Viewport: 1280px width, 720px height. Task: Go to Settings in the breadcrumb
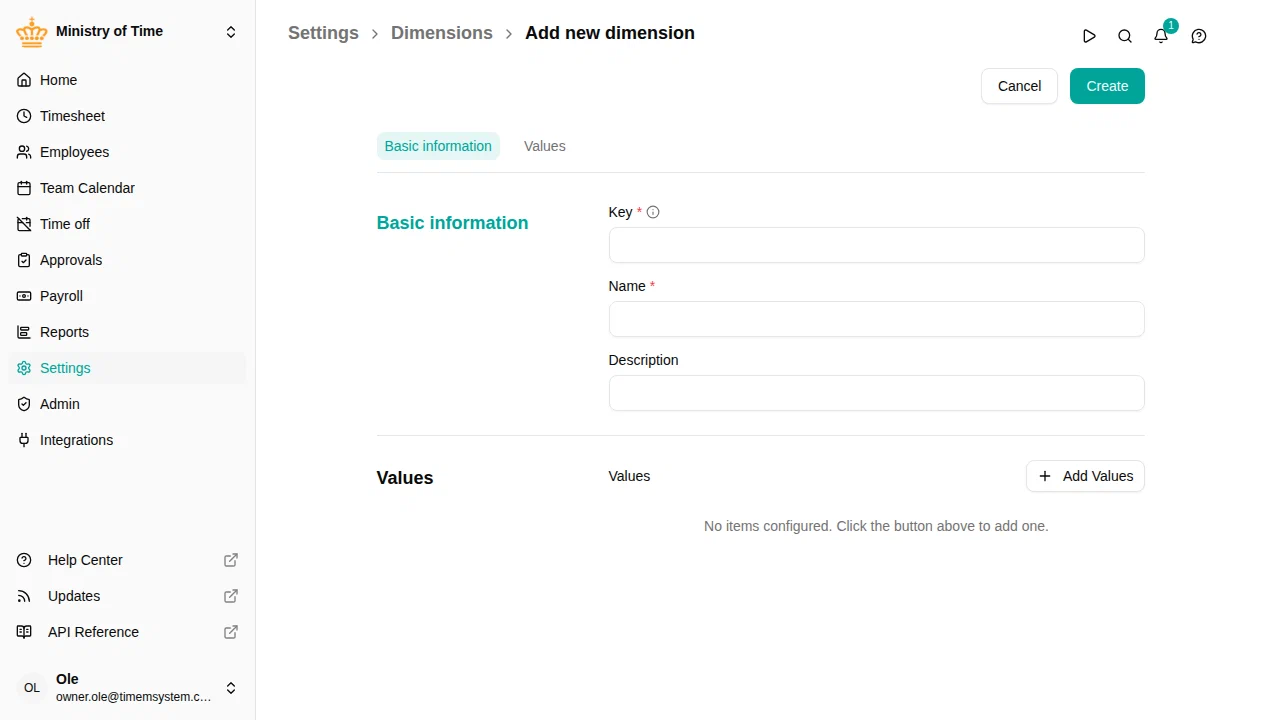323,33
